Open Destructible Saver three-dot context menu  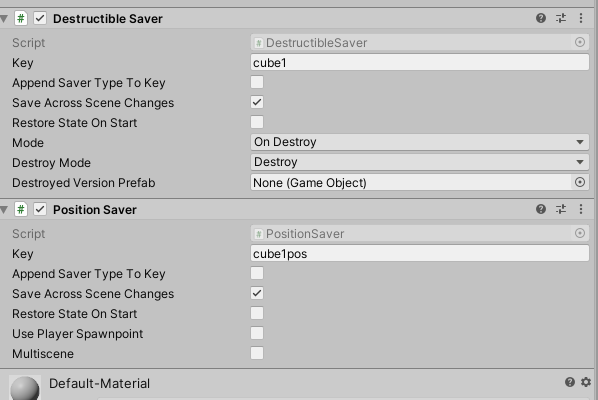[x=581, y=18]
